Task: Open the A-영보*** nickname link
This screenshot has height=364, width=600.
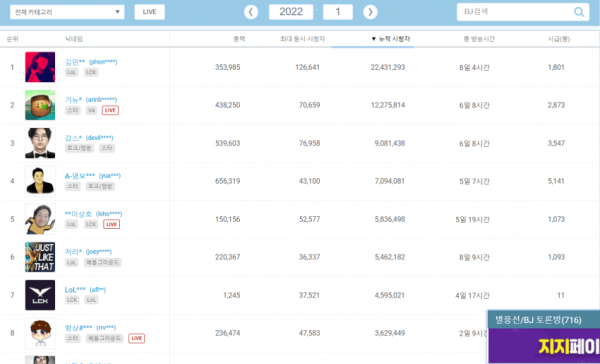Action: tap(80, 176)
